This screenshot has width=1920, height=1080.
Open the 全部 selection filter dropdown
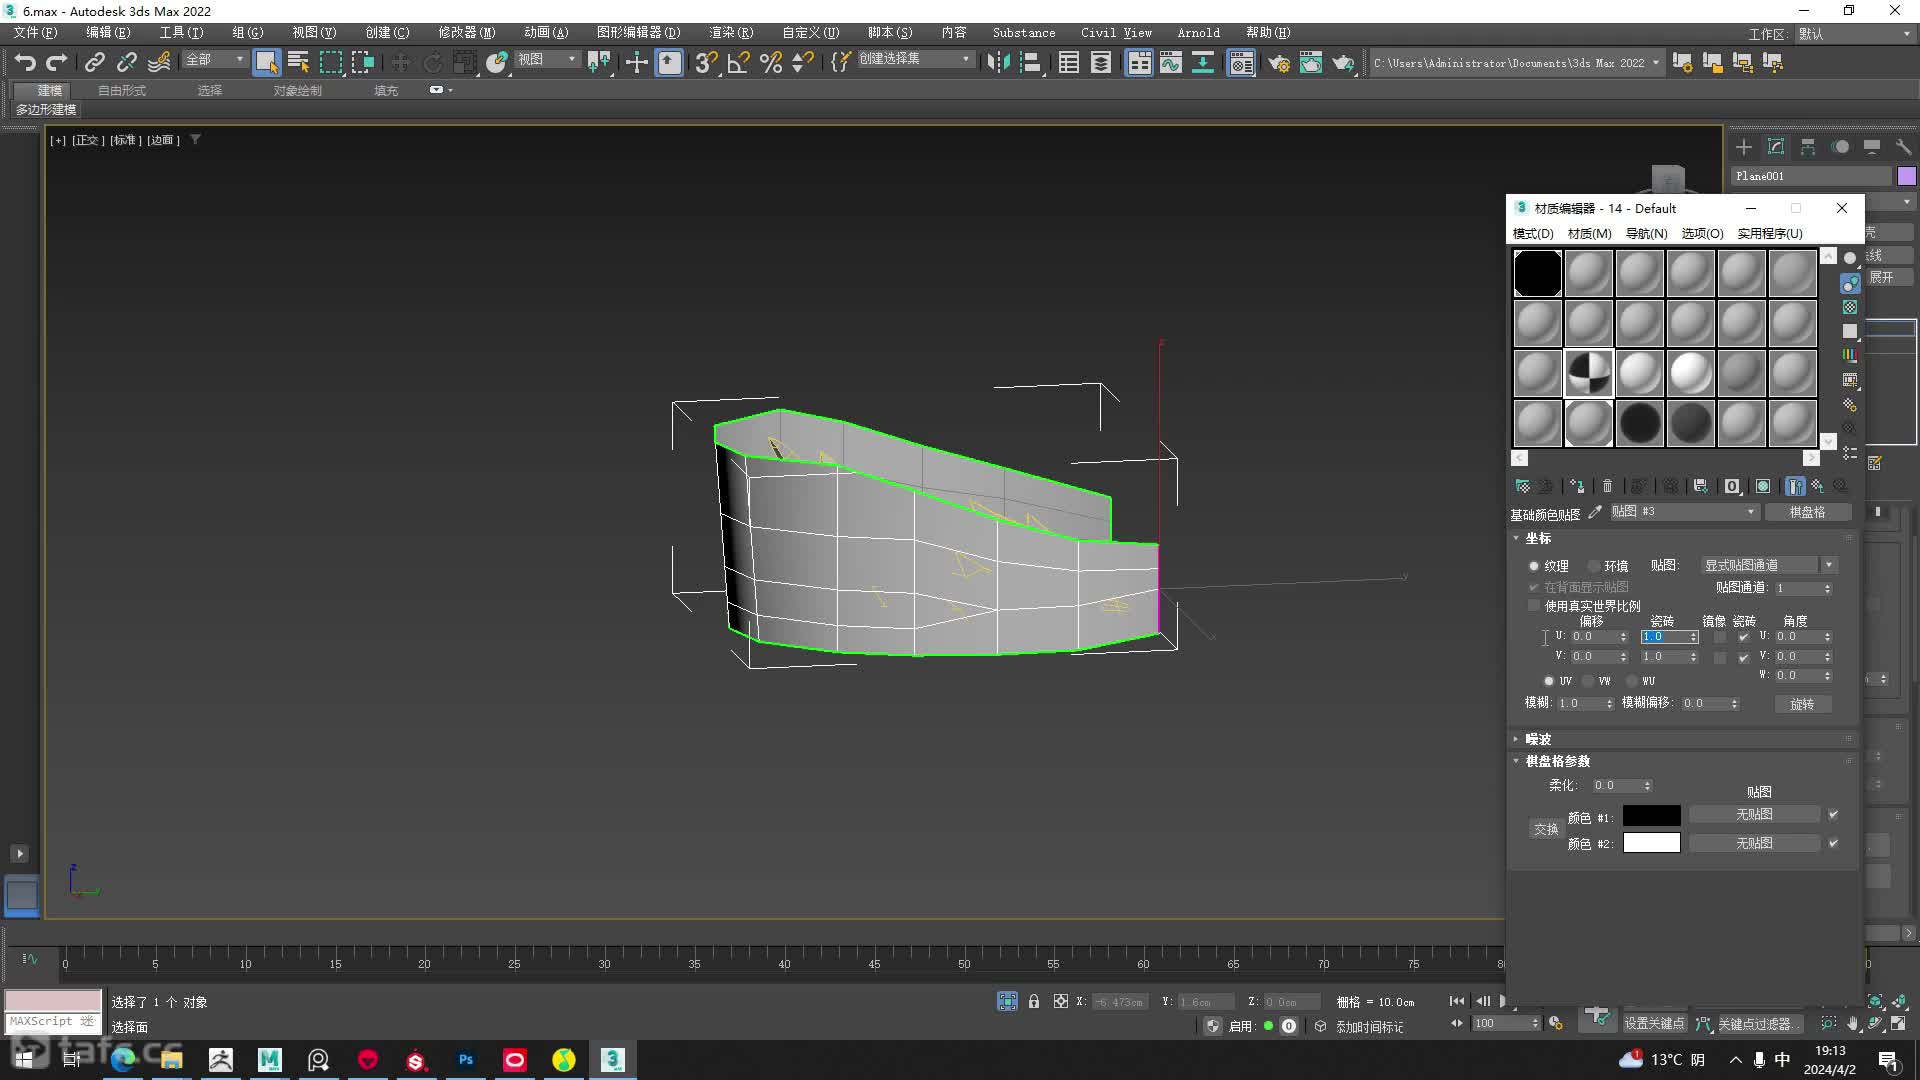[x=214, y=60]
